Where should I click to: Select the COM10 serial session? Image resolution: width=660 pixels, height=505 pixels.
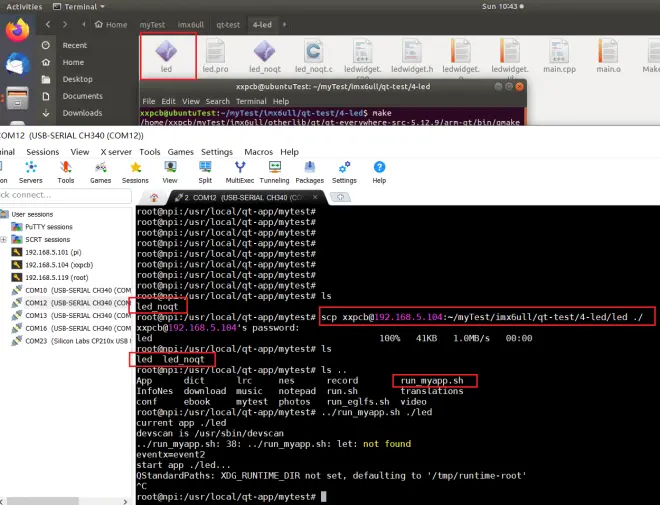pyautogui.click(x=71, y=290)
